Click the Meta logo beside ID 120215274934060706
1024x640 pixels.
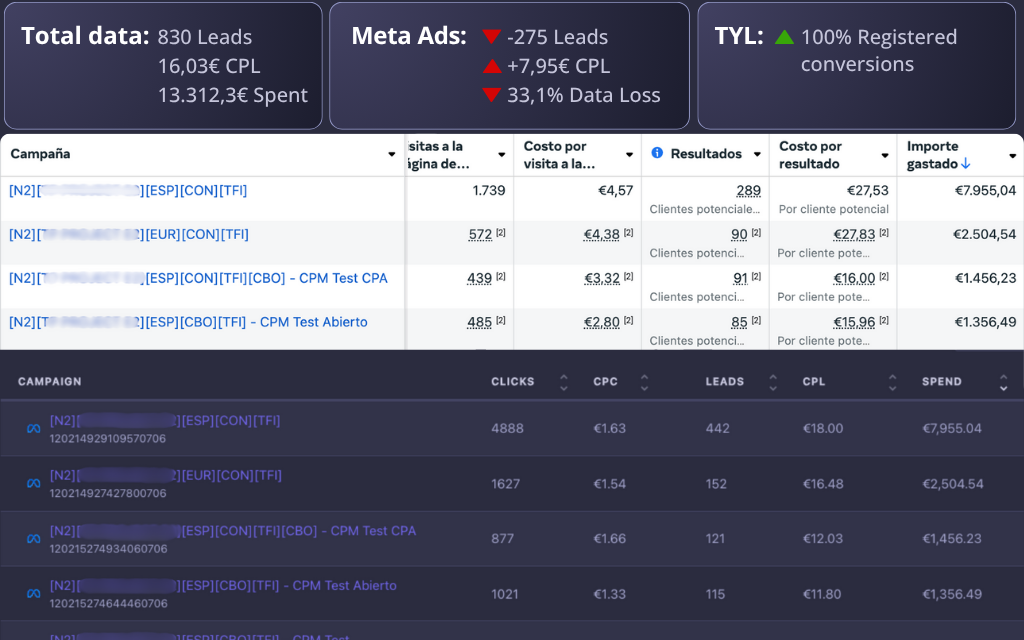point(33,539)
